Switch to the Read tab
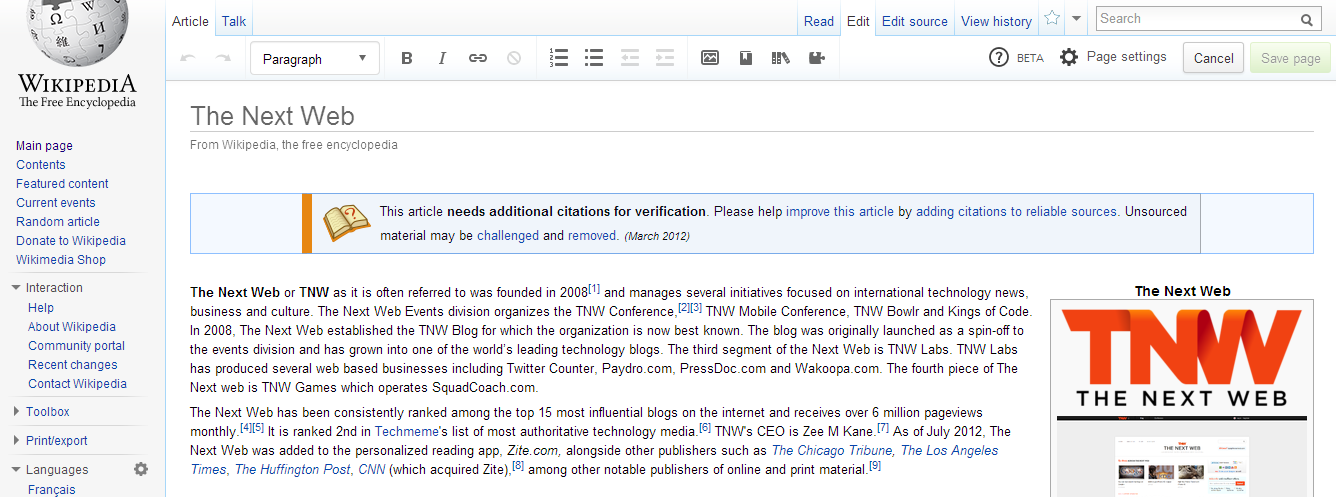 [819, 21]
